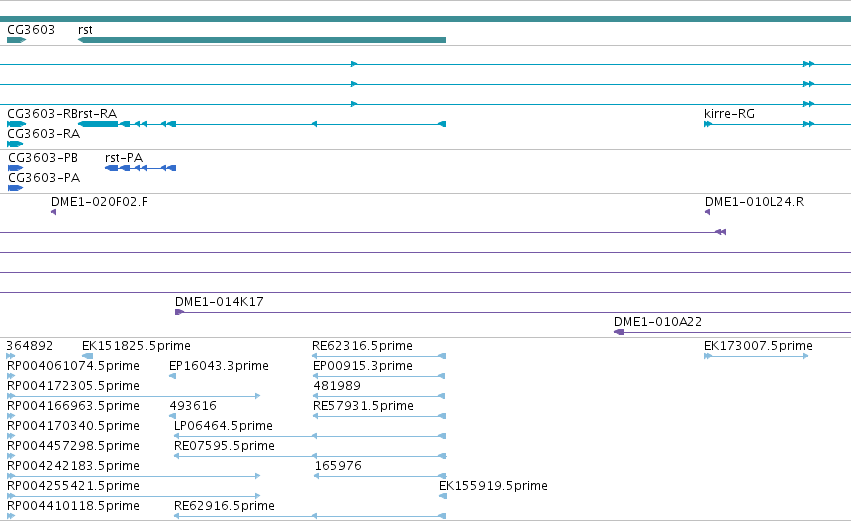Click the EK173007.5prime EST label
The height and width of the screenshot is (521, 851).
[x=758, y=346]
